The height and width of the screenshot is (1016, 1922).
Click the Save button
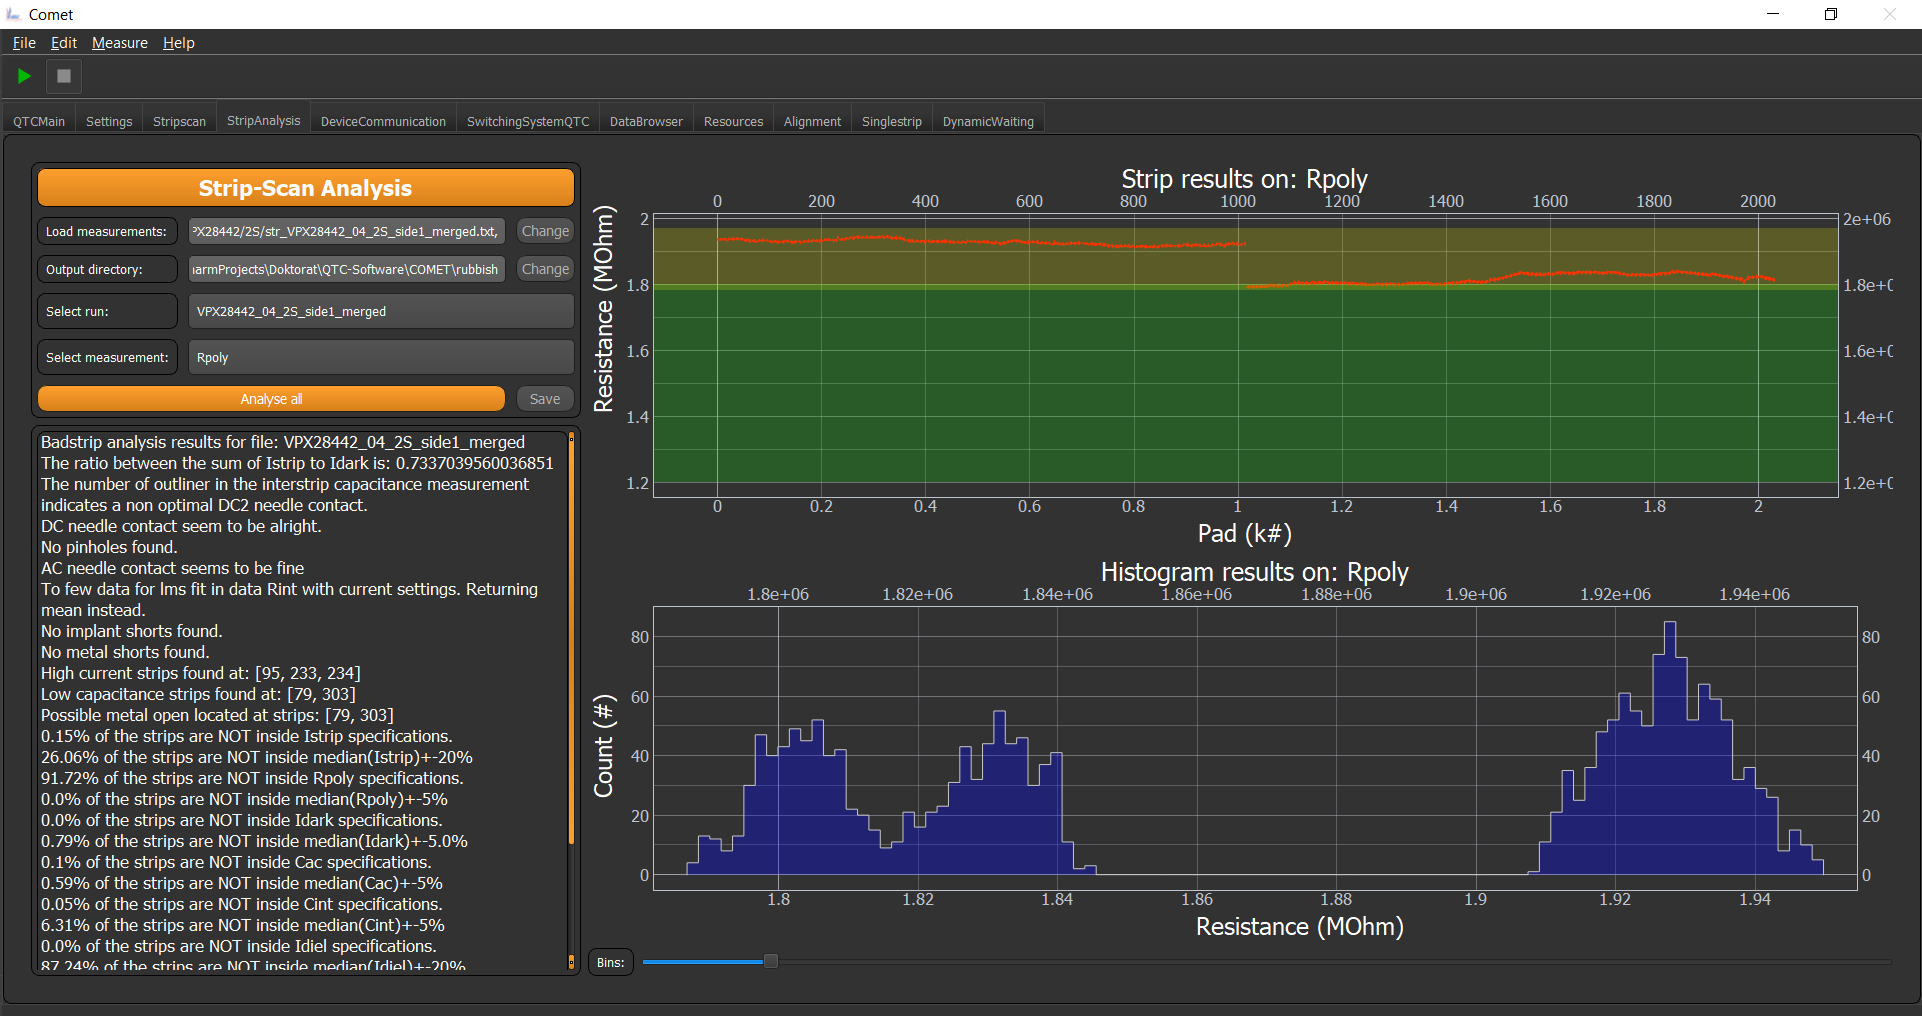(545, 399)
